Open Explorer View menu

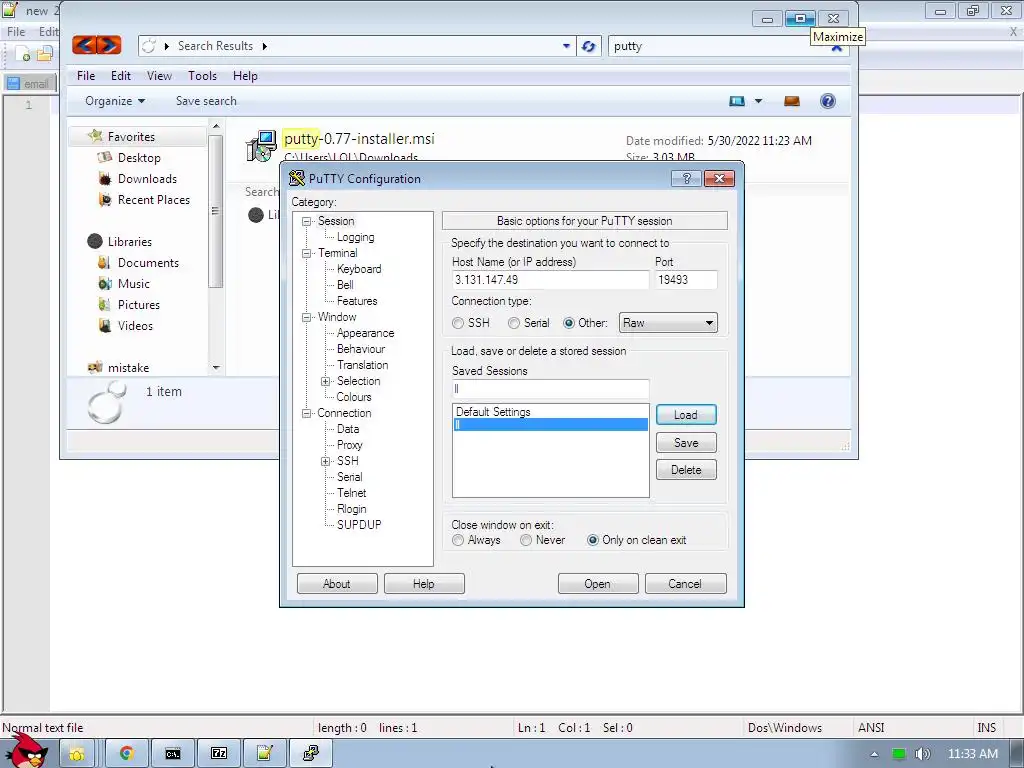pyautogui.click(x=159, y=76)
